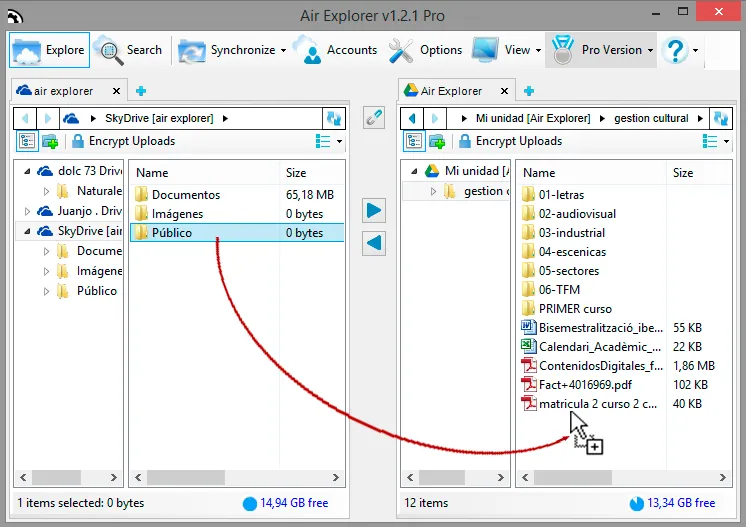This screenshot has width=746, height=527.
Task: Expand the 'Naturale' tree folder
Action: tap(46, 191)
